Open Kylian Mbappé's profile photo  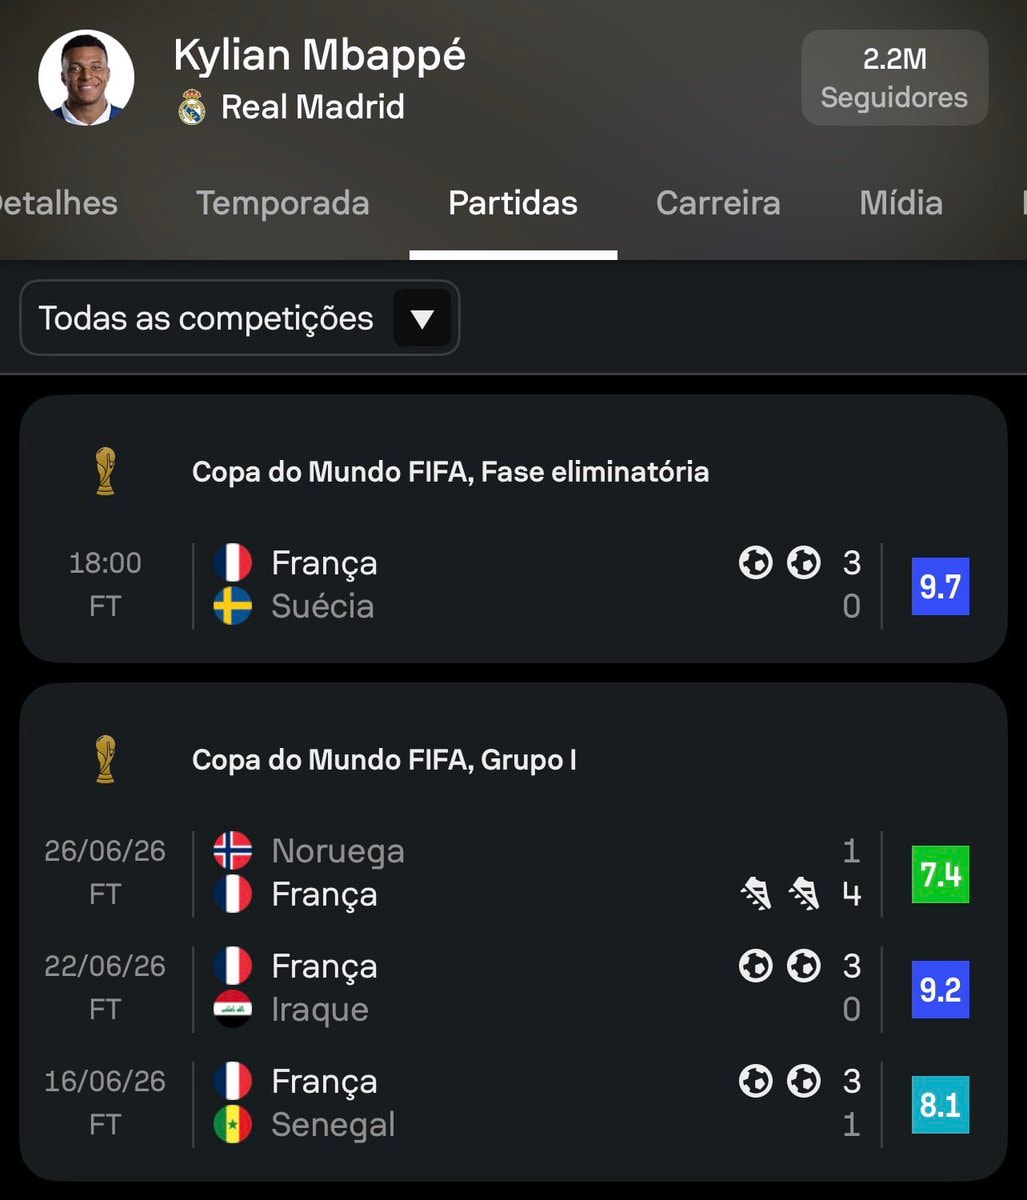pyautogui.click(x=86, y=78)
